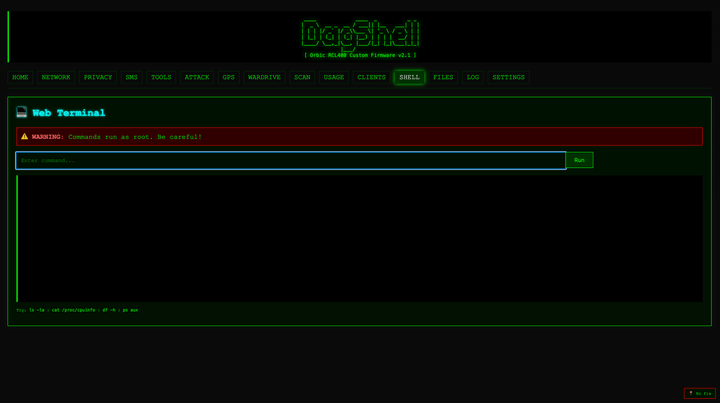720x403 pixels.
Task: Open the CLIENTS tab
Action: point(371,77)
